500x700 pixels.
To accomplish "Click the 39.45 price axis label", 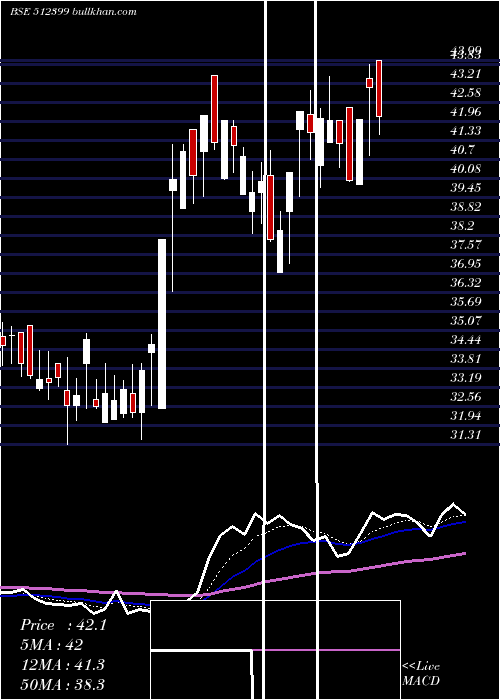I will click(x=466, y=188).
